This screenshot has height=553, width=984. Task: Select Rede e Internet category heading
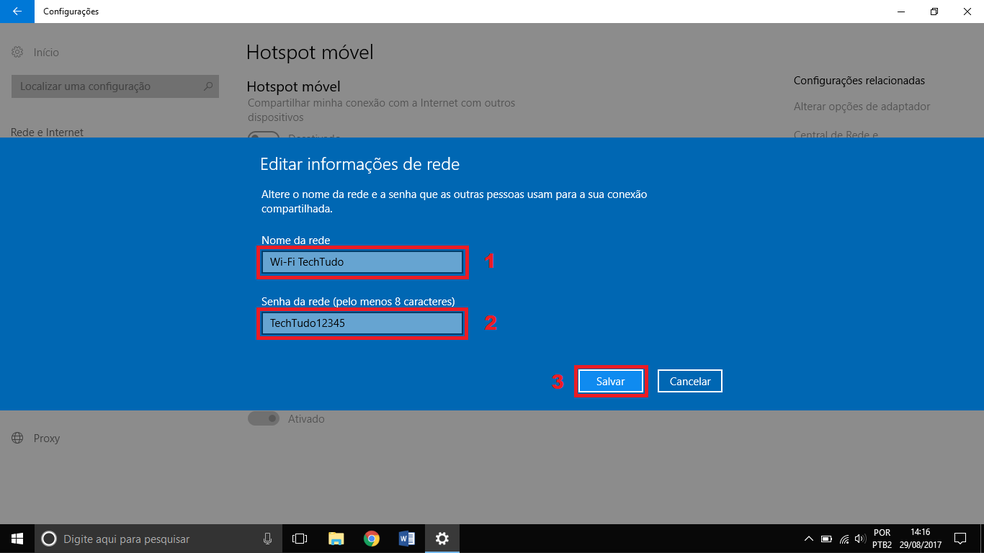click(x=47, y=132)
